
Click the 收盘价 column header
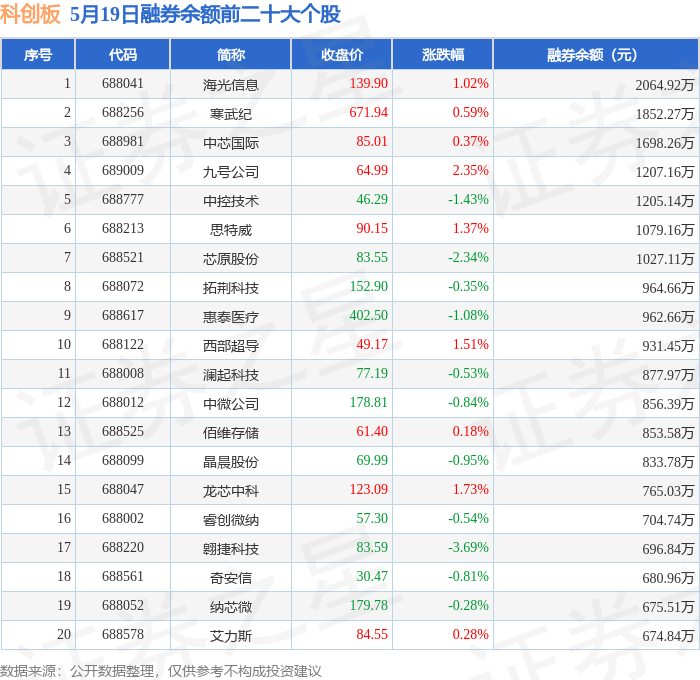pos(342,54)
